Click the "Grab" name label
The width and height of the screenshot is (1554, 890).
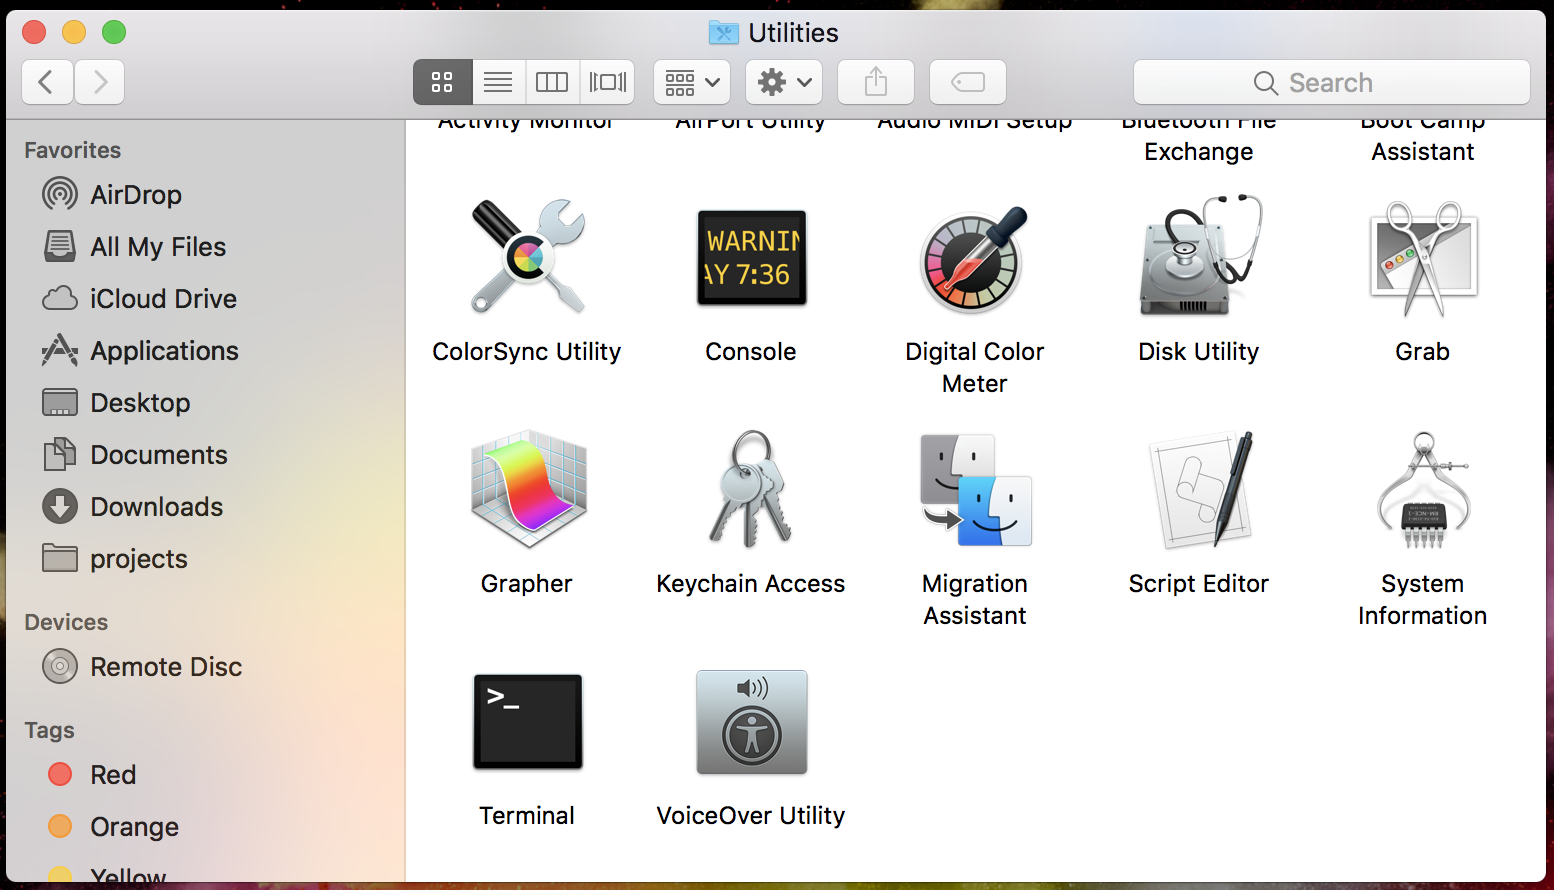1423,352
